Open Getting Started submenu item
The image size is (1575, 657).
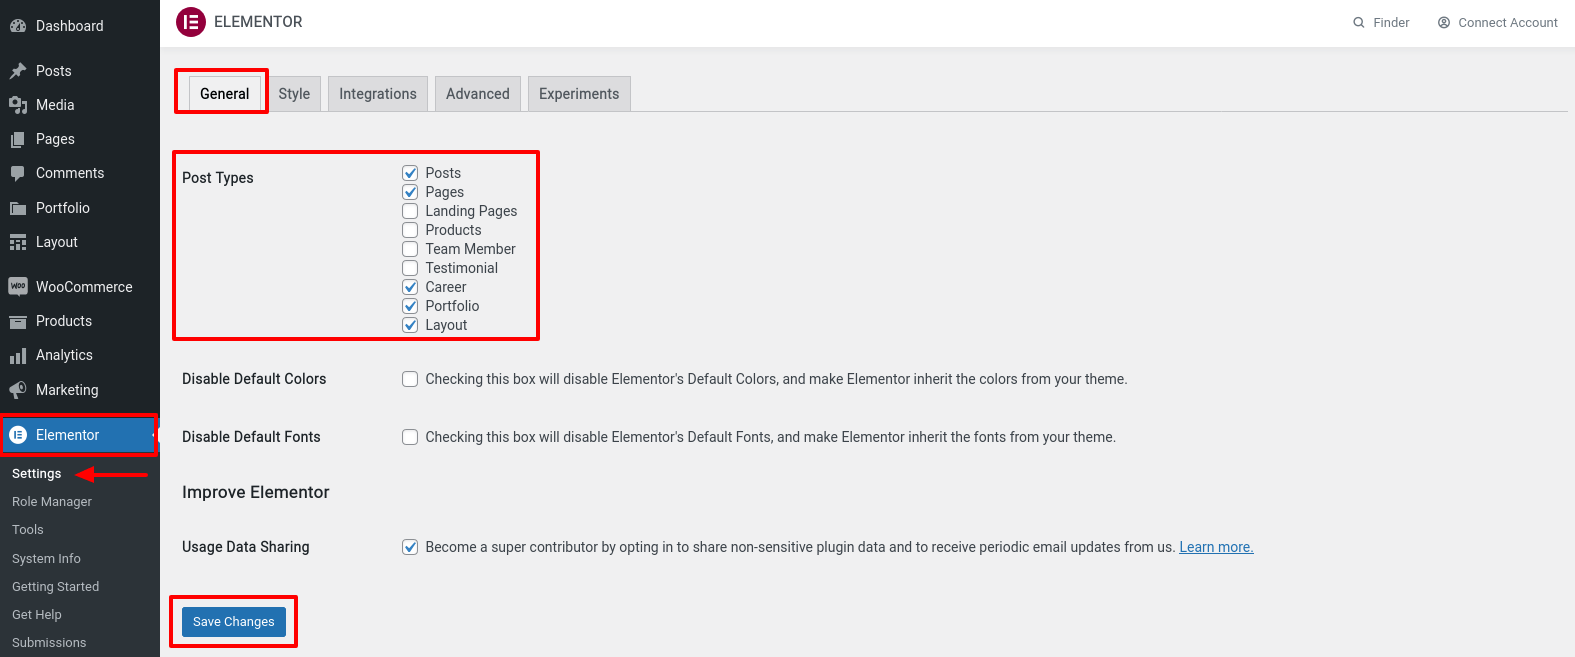(55, 587)
